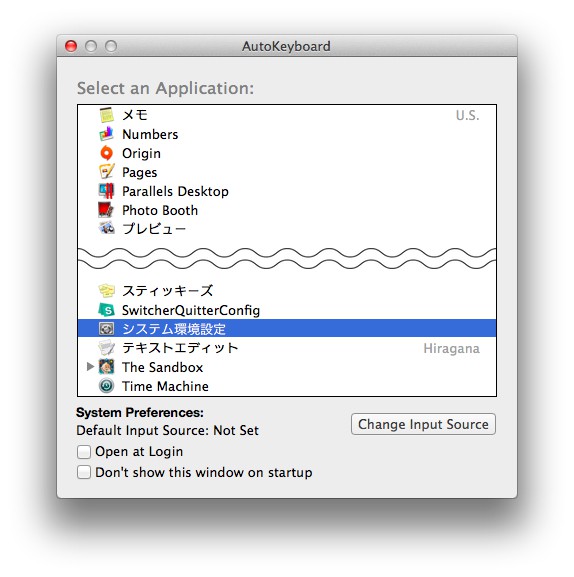Click the Change Input Source button
574x577 pixels.
click(423, 424)
